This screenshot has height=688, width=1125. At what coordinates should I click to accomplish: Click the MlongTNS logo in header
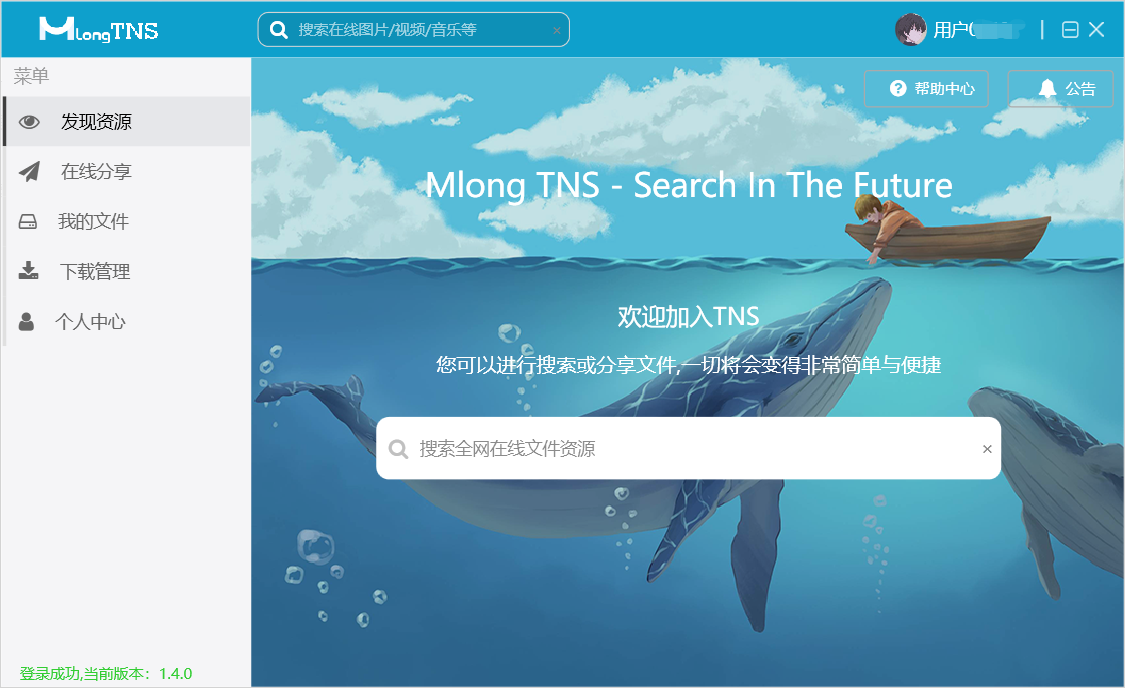tap(98, 29)
